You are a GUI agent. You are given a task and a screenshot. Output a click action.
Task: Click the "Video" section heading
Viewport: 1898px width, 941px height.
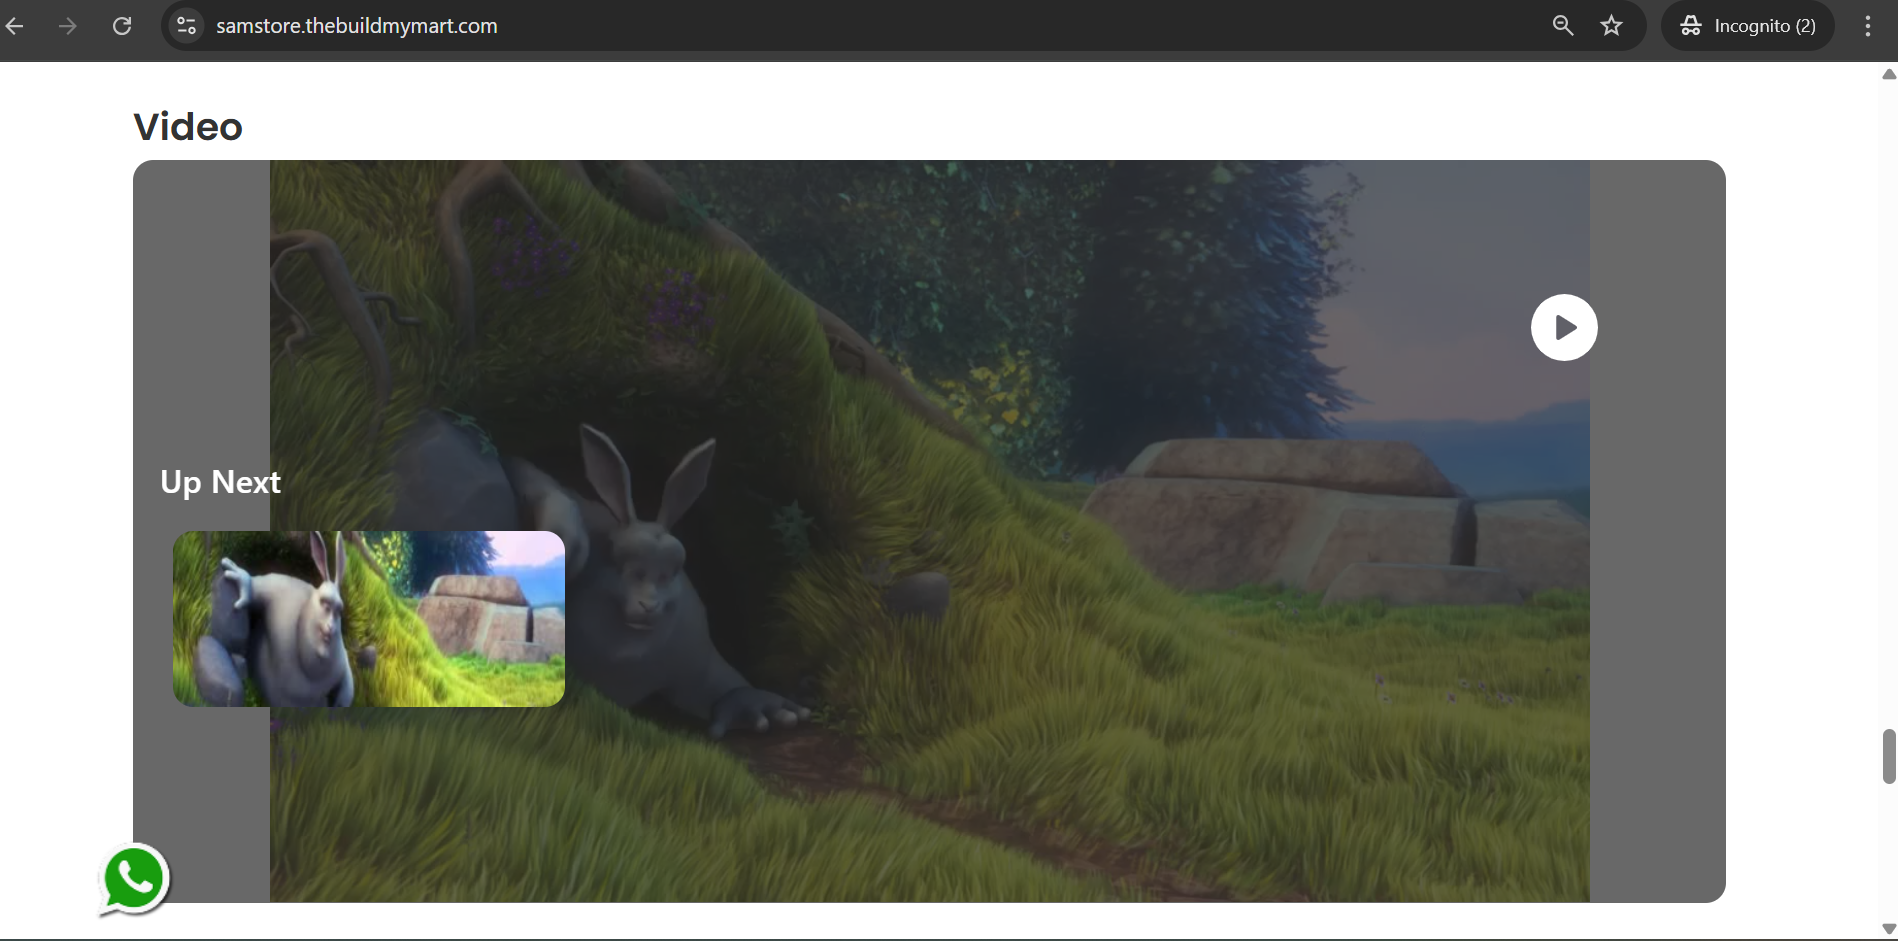[188, 127]
